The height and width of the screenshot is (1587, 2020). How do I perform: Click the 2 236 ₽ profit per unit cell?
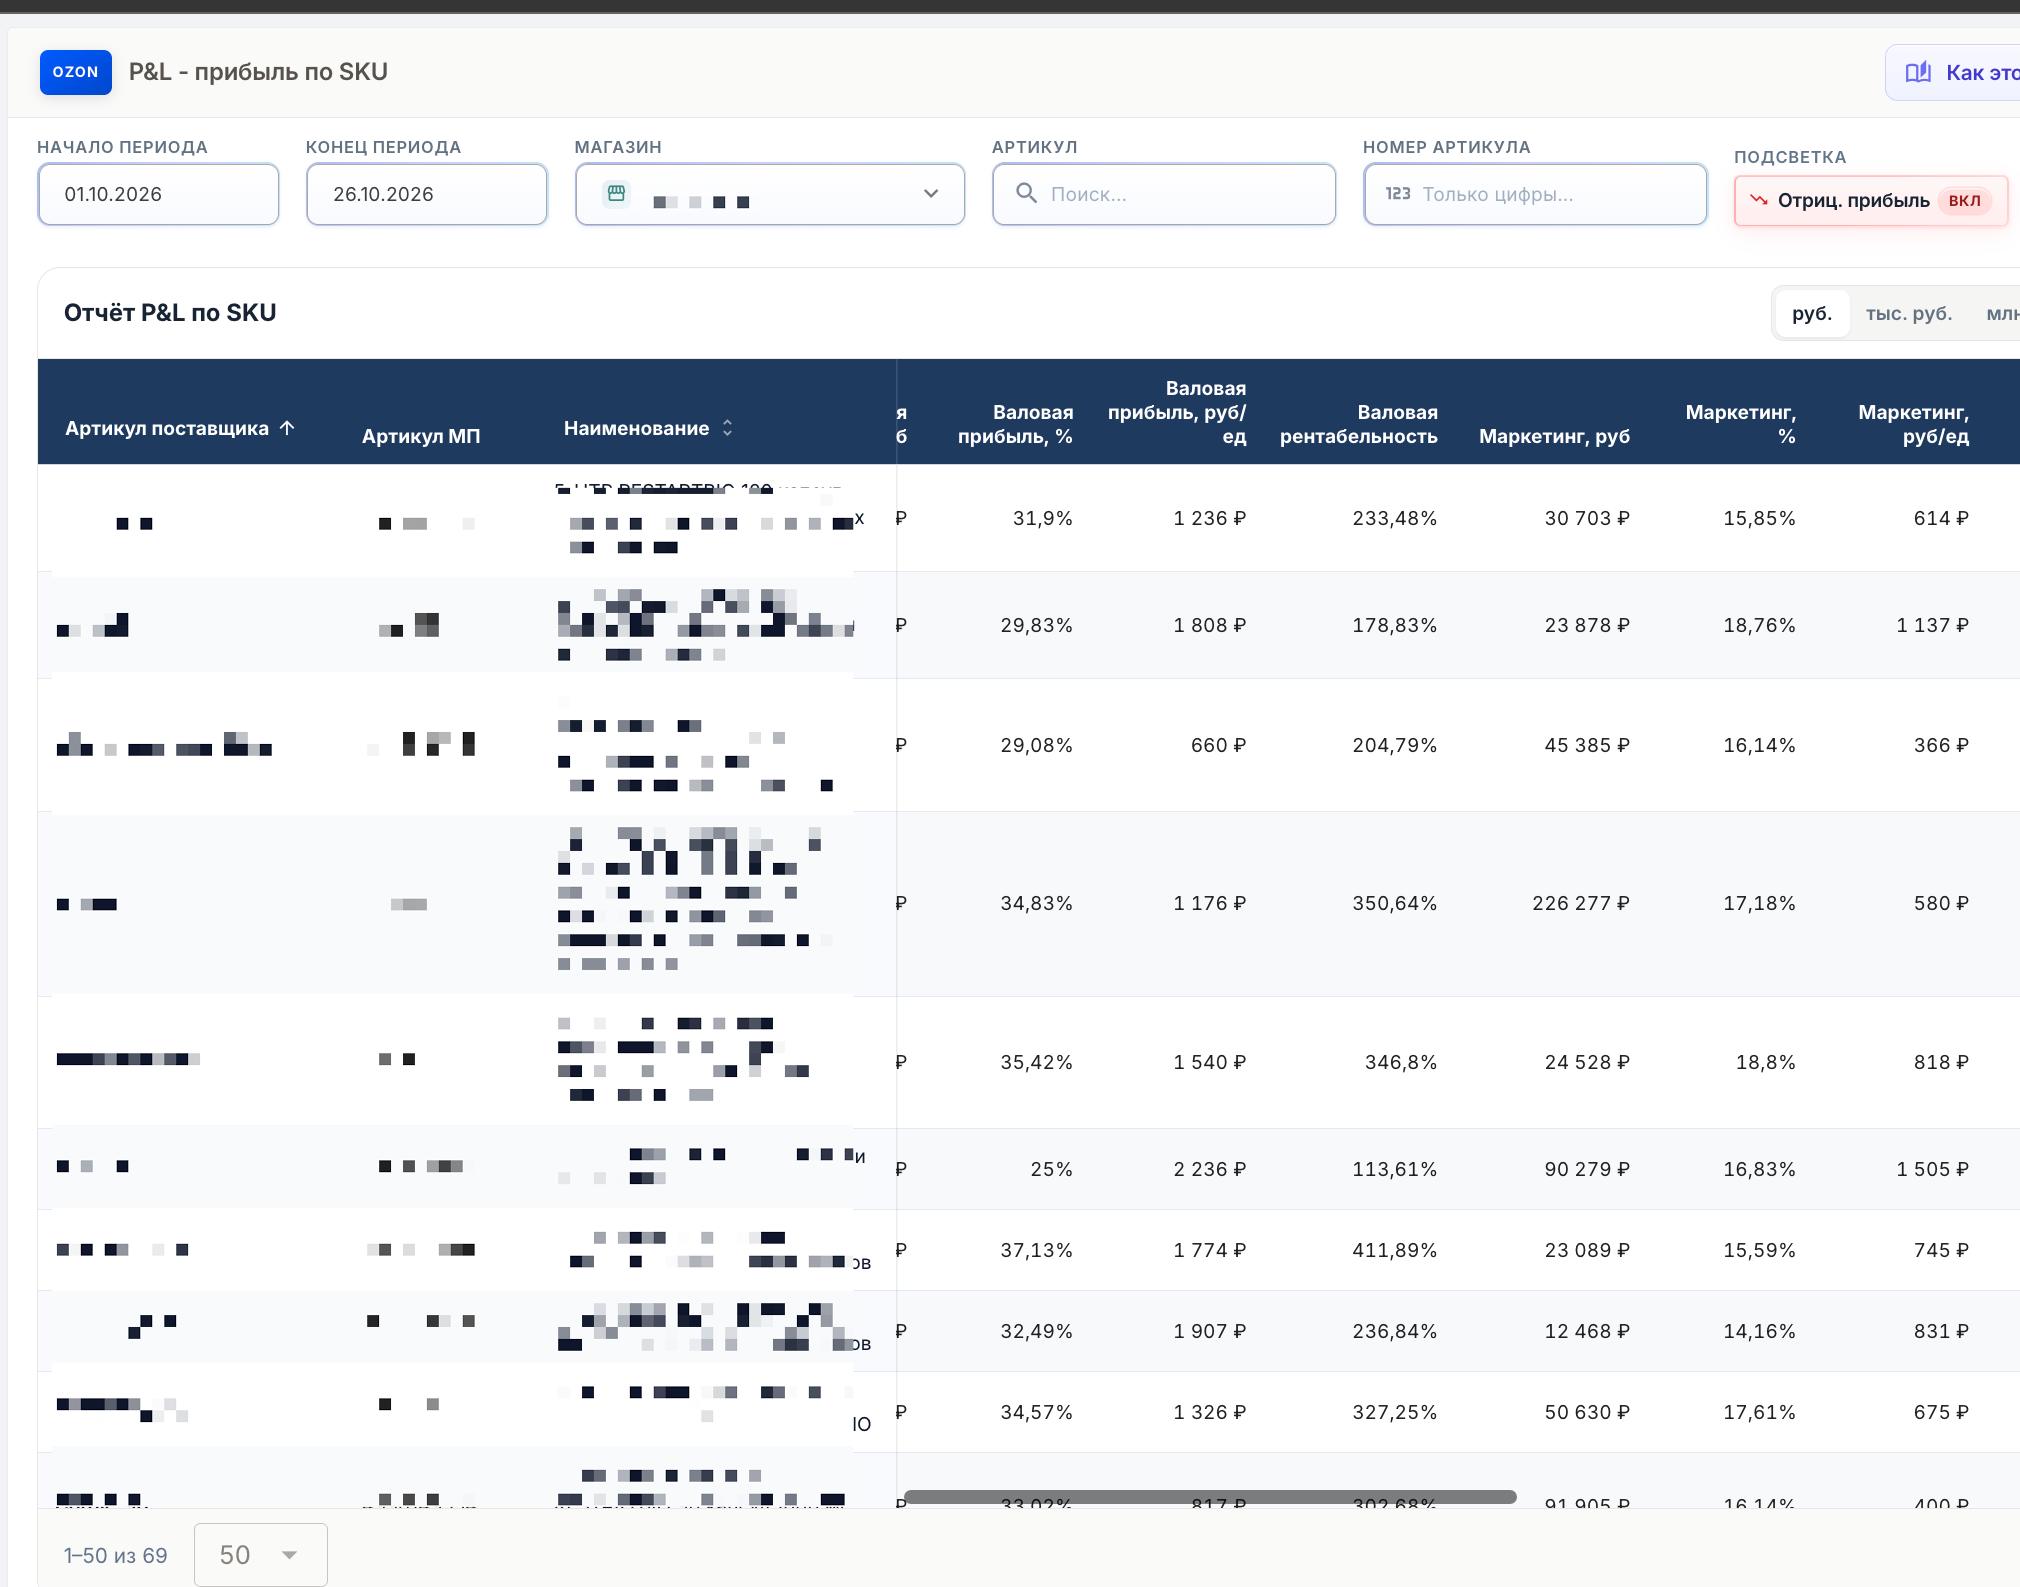tap(1209, 1169)
